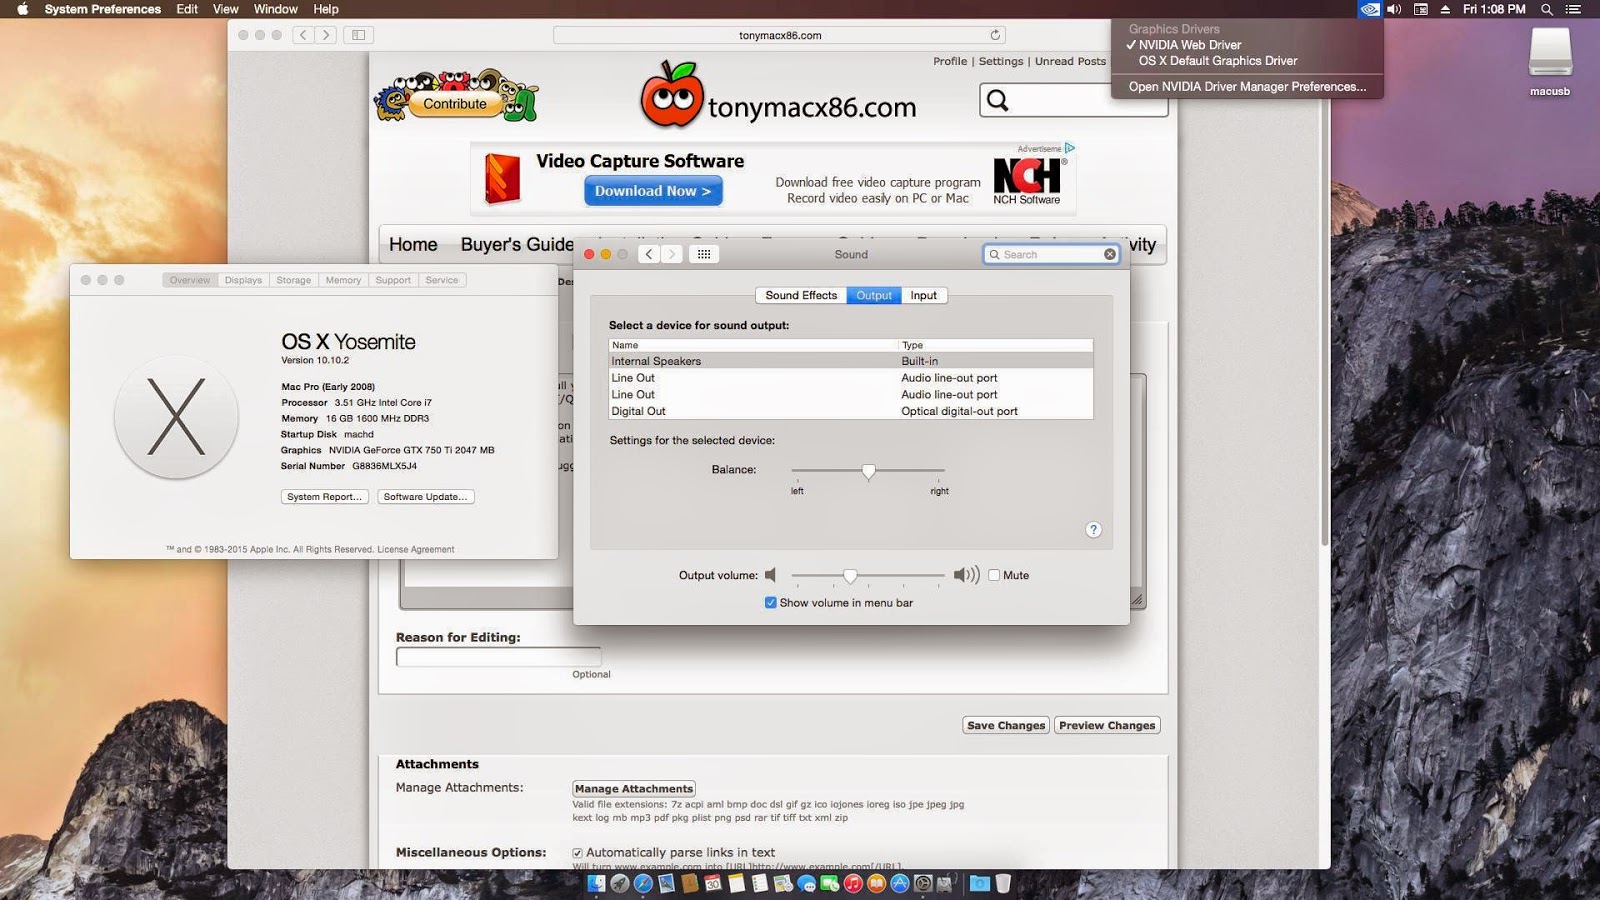
Task: Clear the Sound window search field
Action: (1109, 254)
